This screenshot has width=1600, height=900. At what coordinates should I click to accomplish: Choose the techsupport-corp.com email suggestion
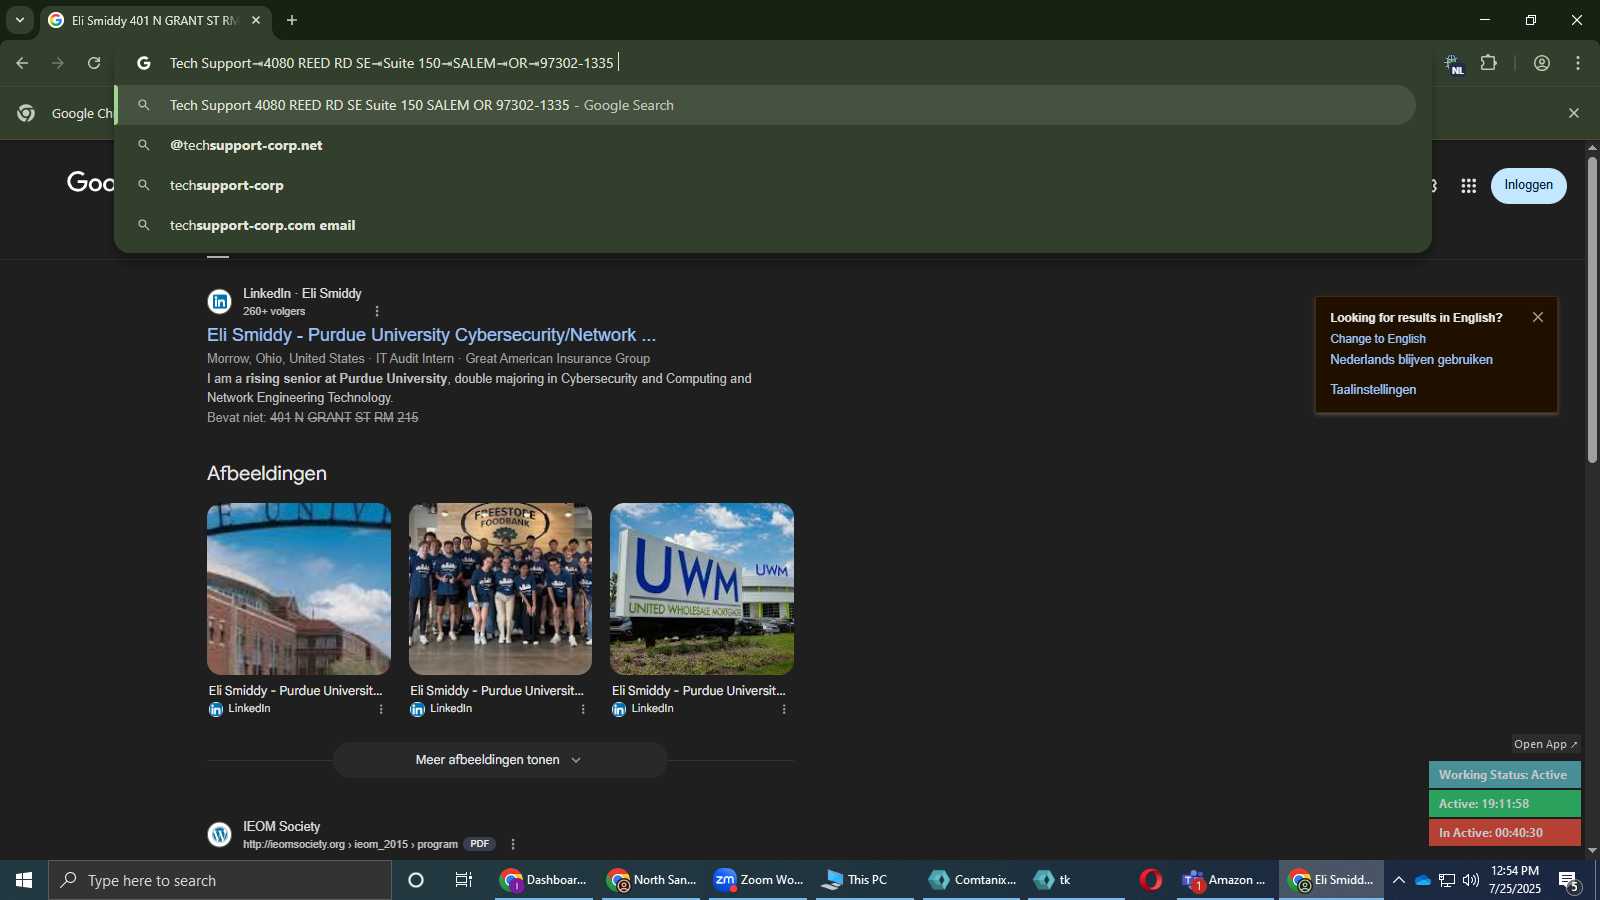click(765, 225)
